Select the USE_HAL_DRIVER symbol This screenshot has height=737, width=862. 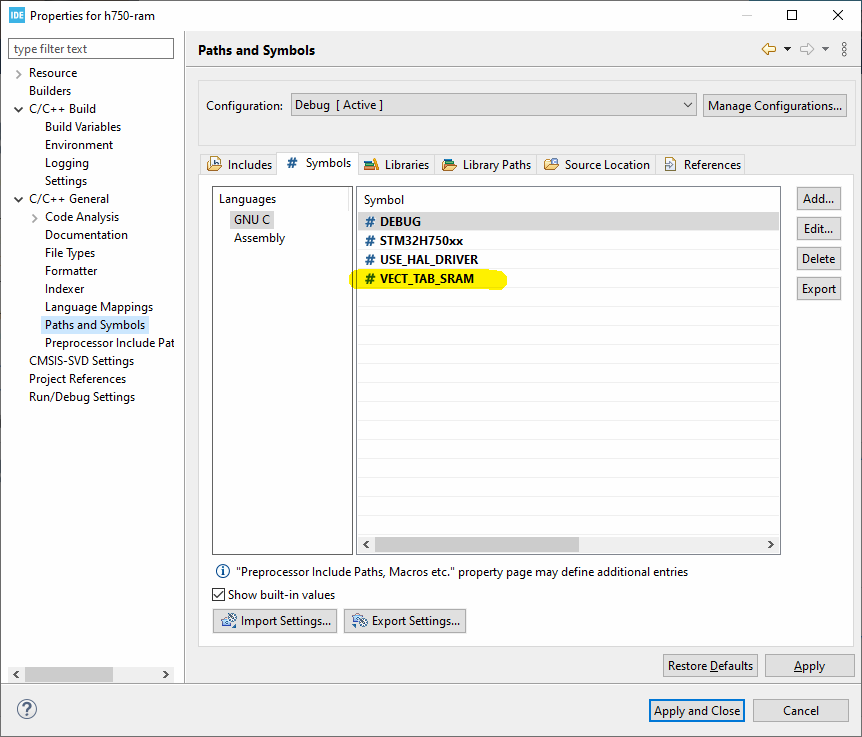click(568, 259)
